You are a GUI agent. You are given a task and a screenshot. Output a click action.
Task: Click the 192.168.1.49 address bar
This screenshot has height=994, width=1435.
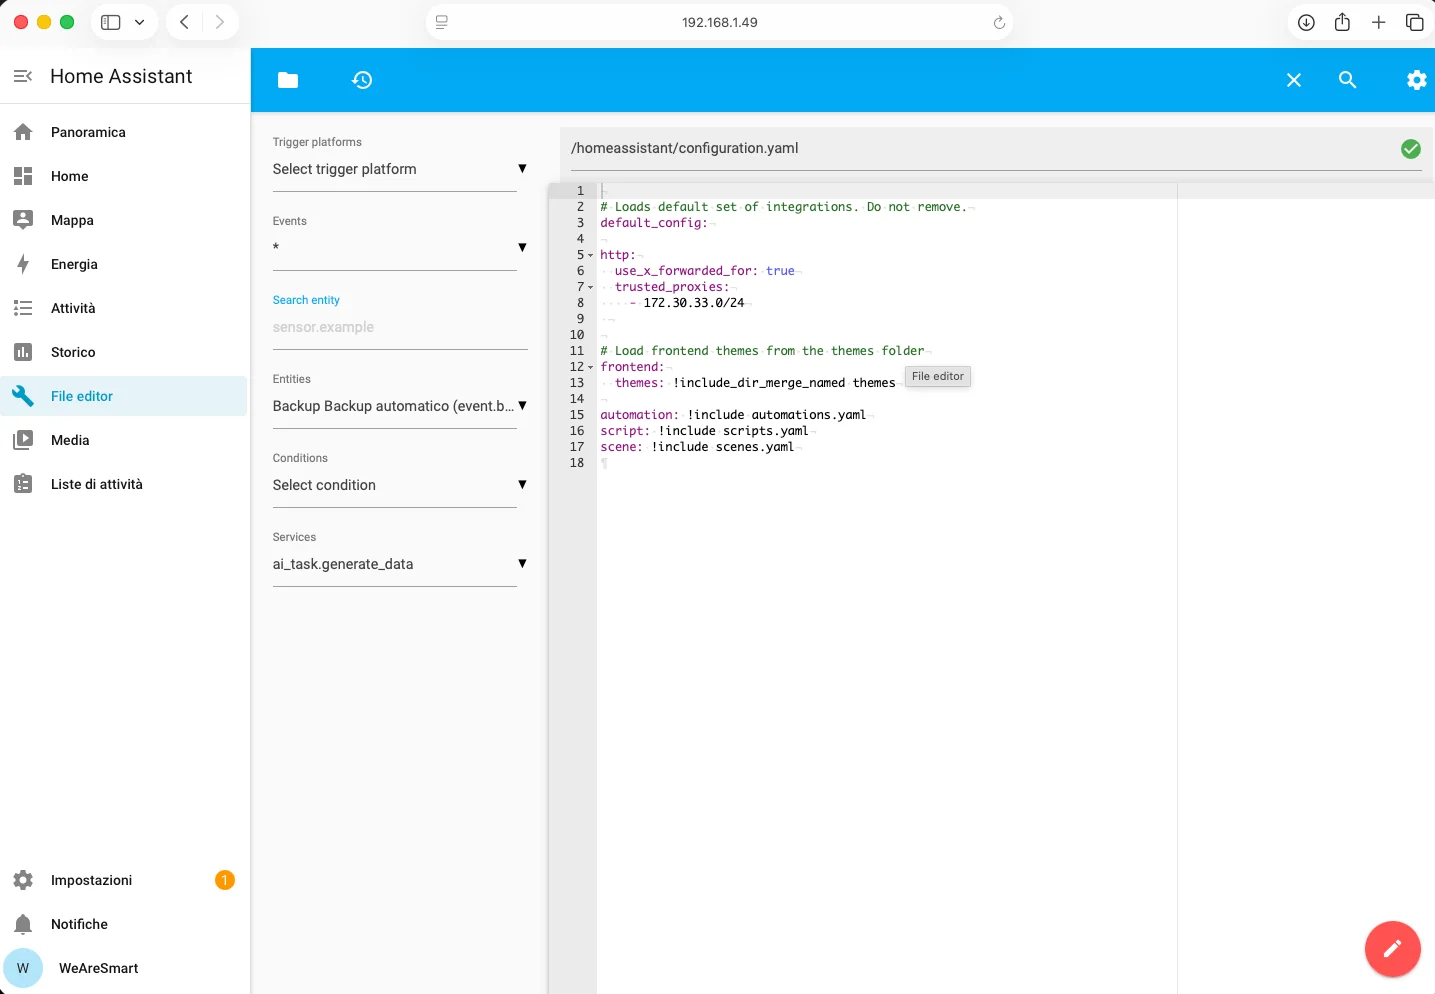click(x=719, y=22)
